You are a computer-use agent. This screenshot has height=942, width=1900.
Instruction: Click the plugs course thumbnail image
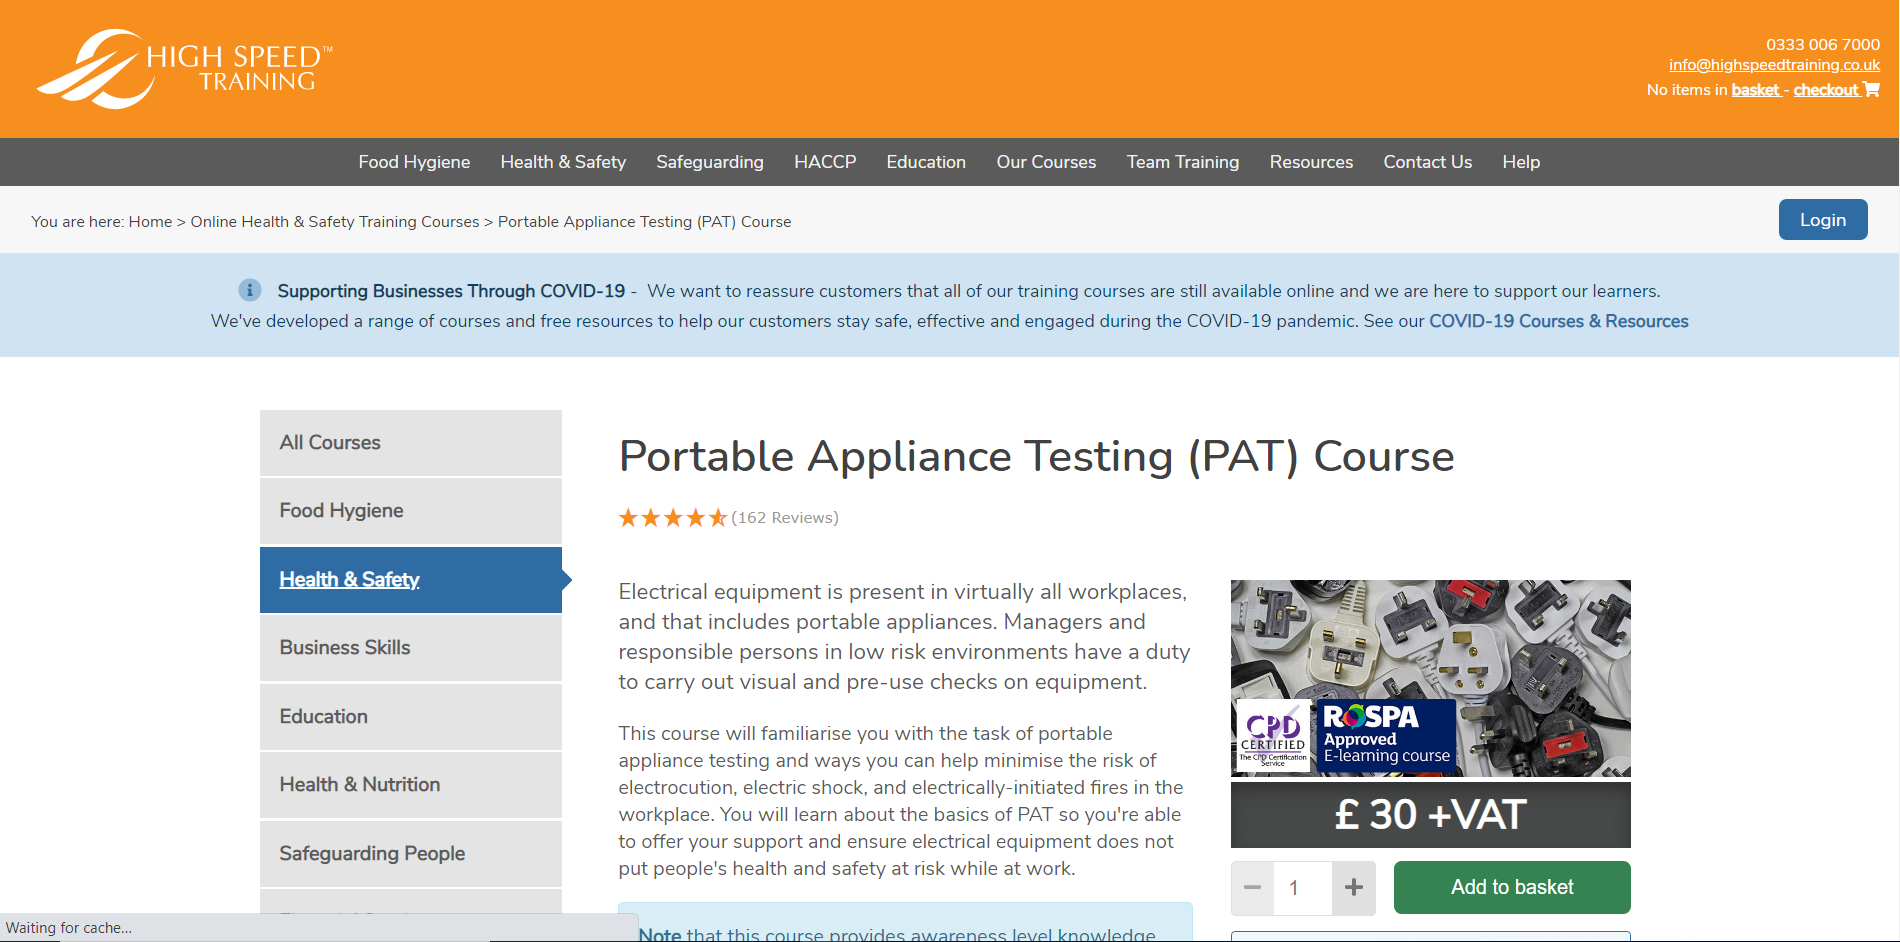1430,640
